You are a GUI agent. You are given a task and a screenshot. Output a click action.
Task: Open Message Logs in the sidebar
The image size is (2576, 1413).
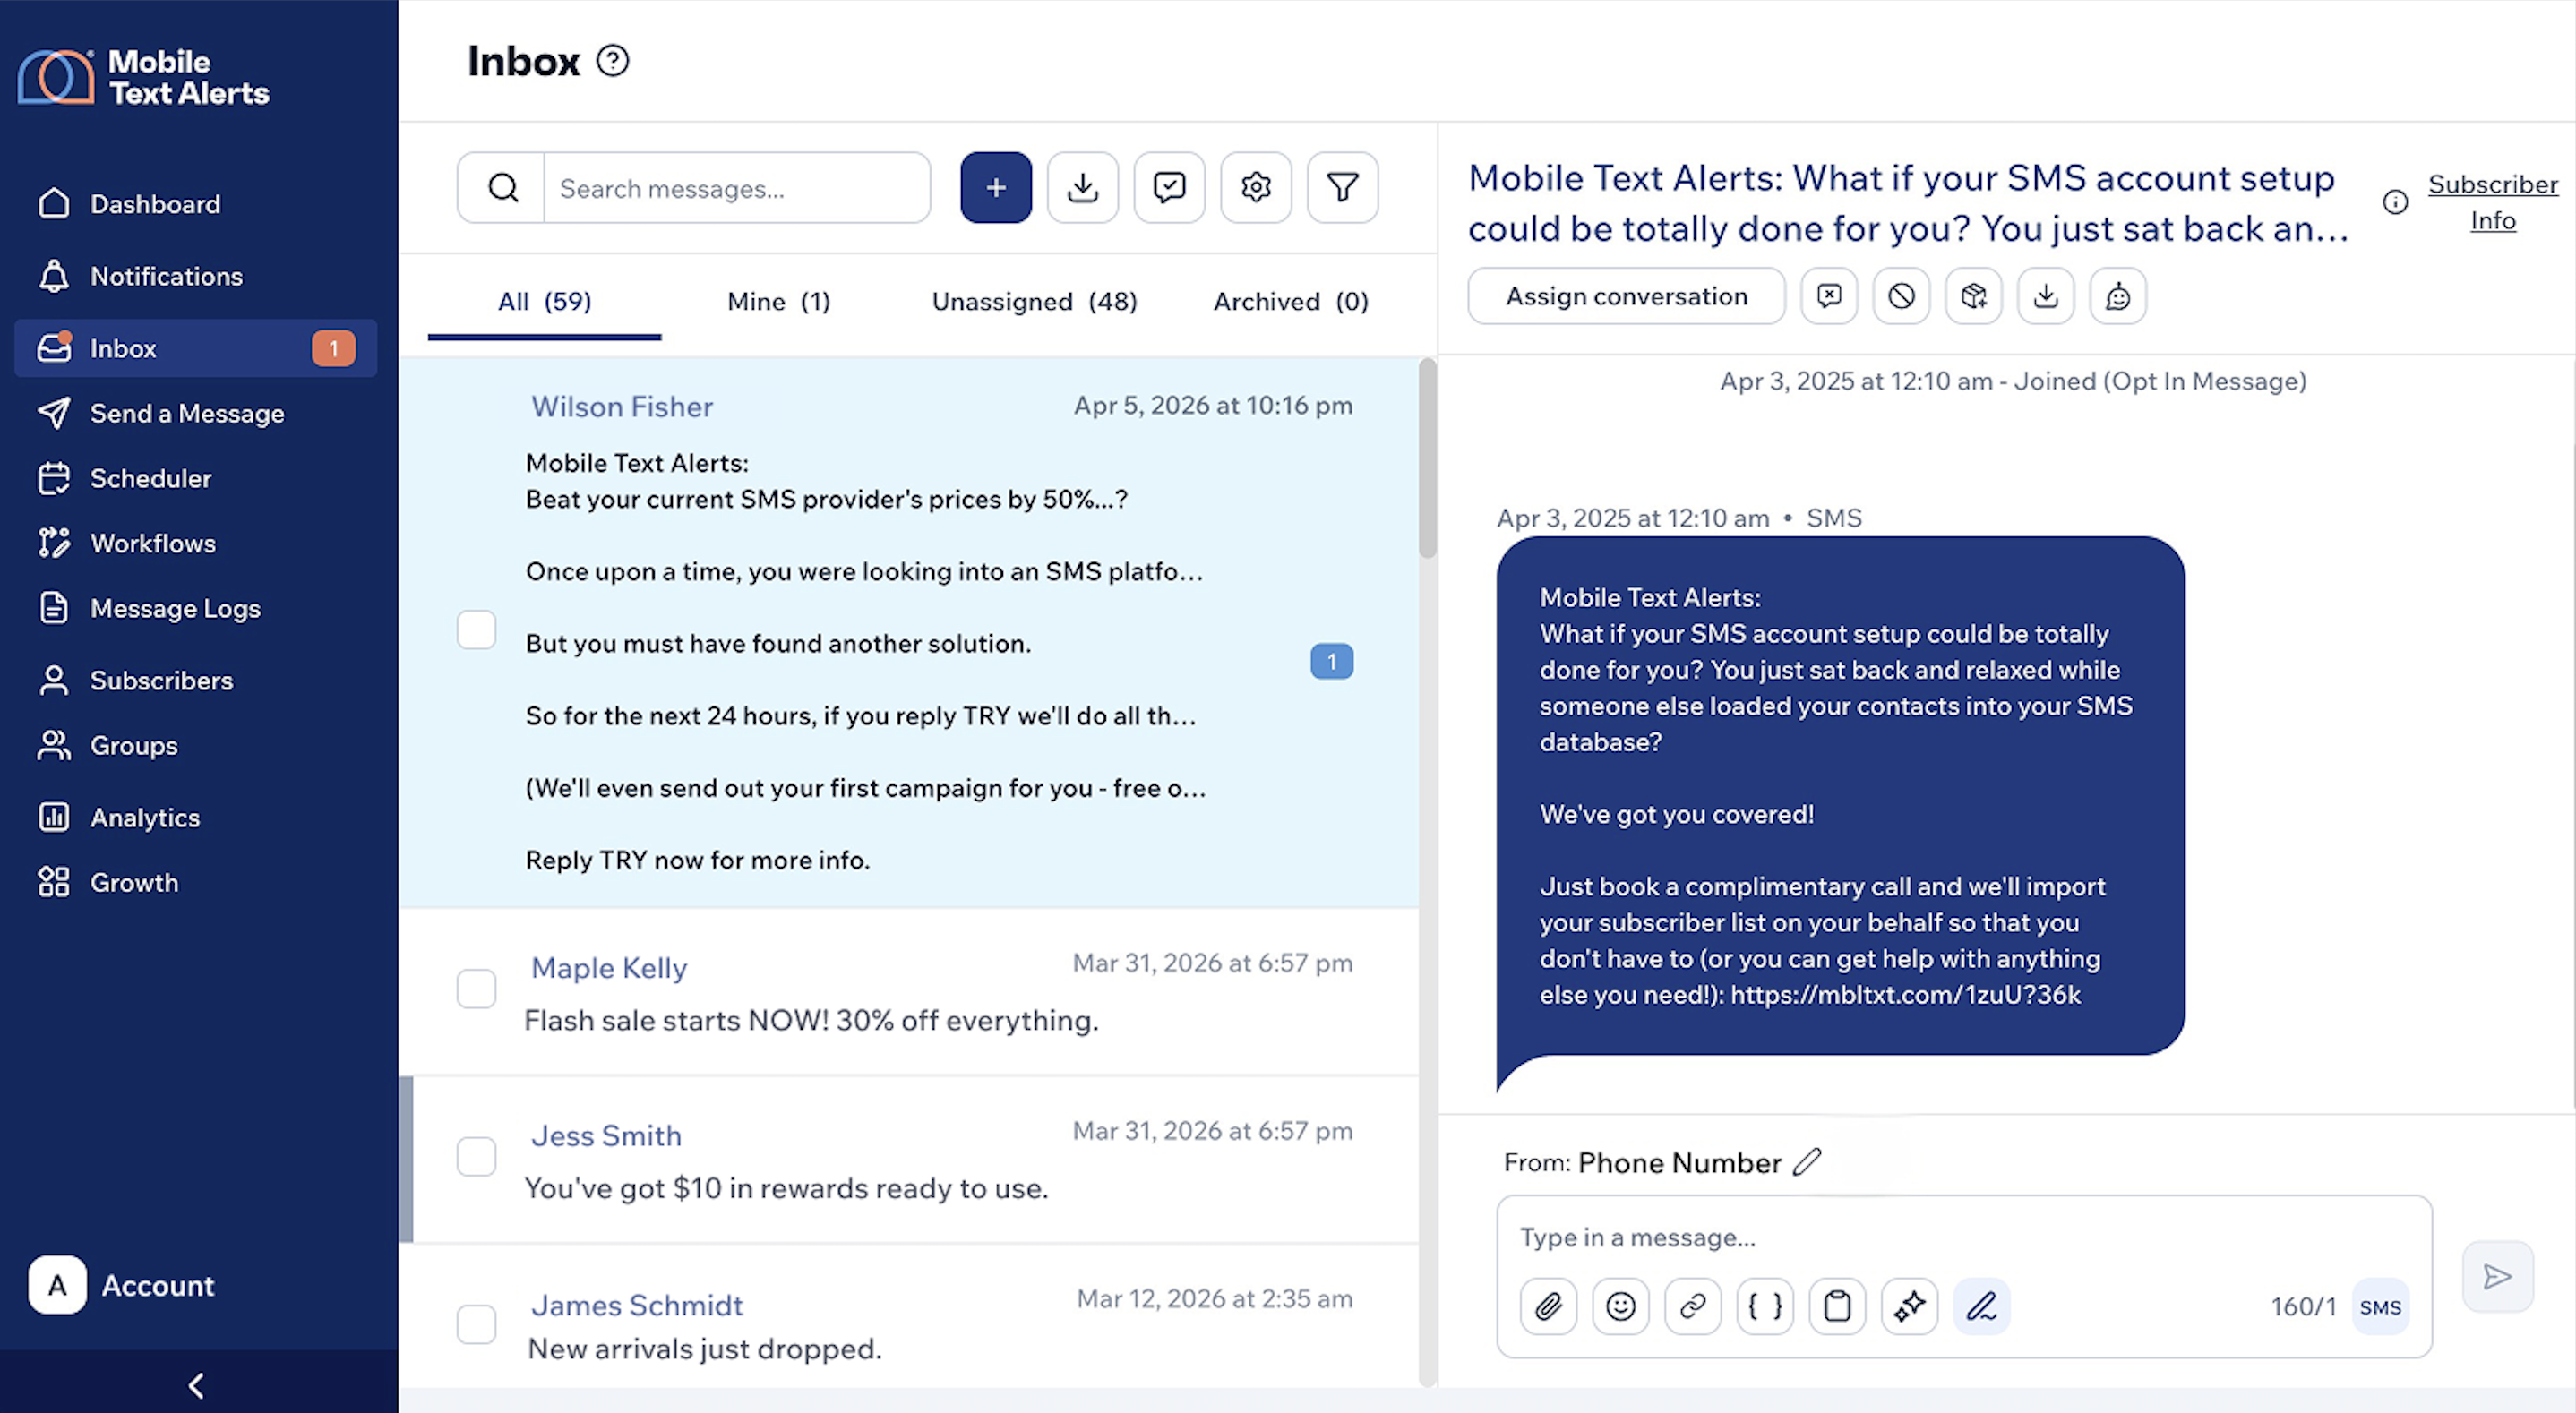[x=175, y=608]
